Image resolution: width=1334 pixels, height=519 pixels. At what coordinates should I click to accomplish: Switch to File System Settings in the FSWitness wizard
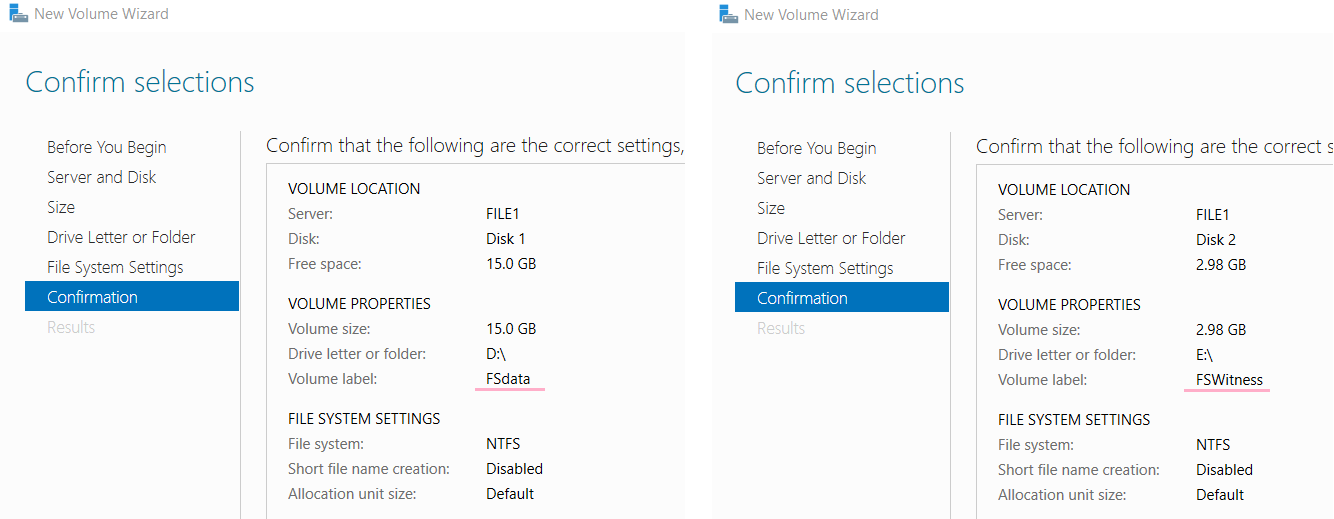825,268
